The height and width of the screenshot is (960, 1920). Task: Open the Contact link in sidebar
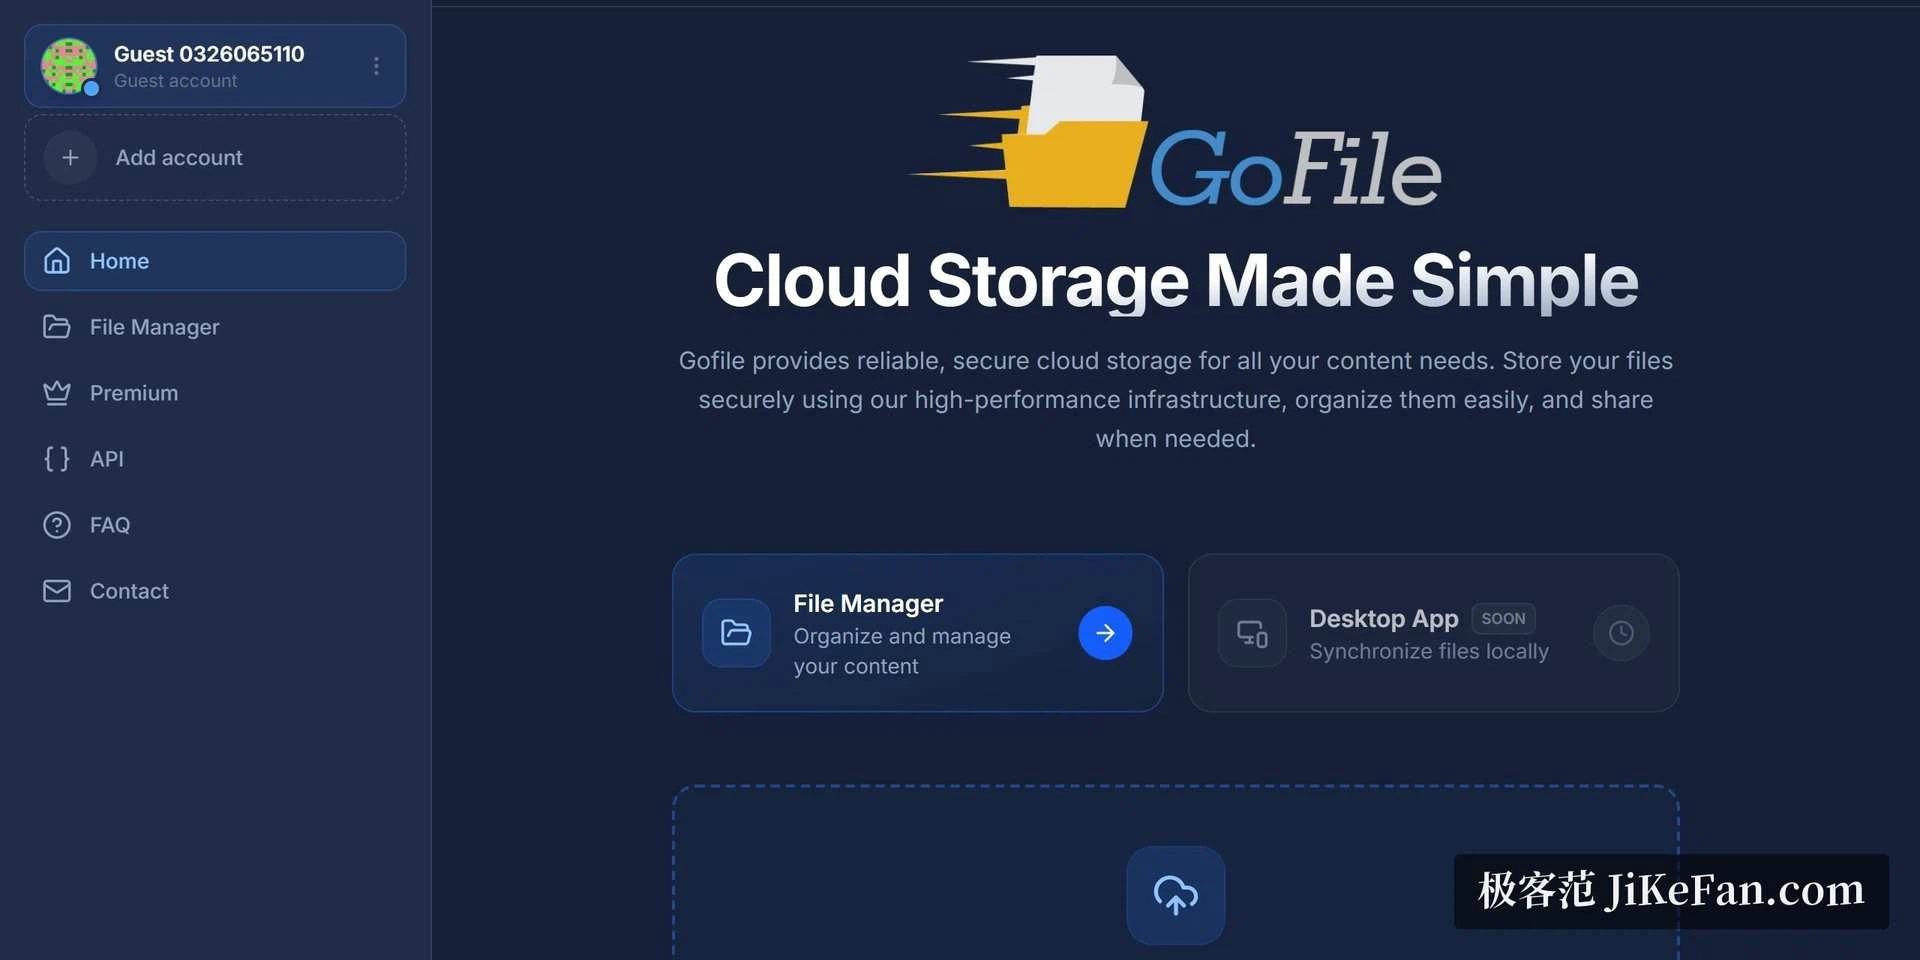(x=215, y=591)
